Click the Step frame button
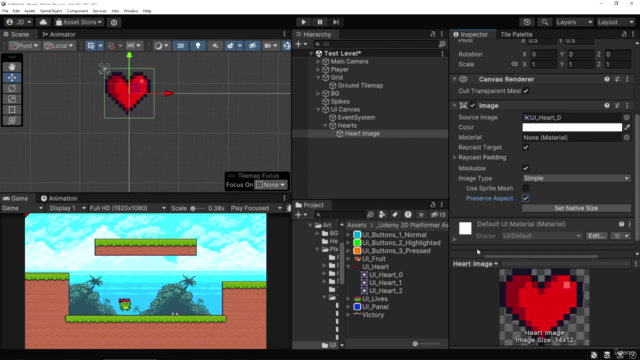 336,22
